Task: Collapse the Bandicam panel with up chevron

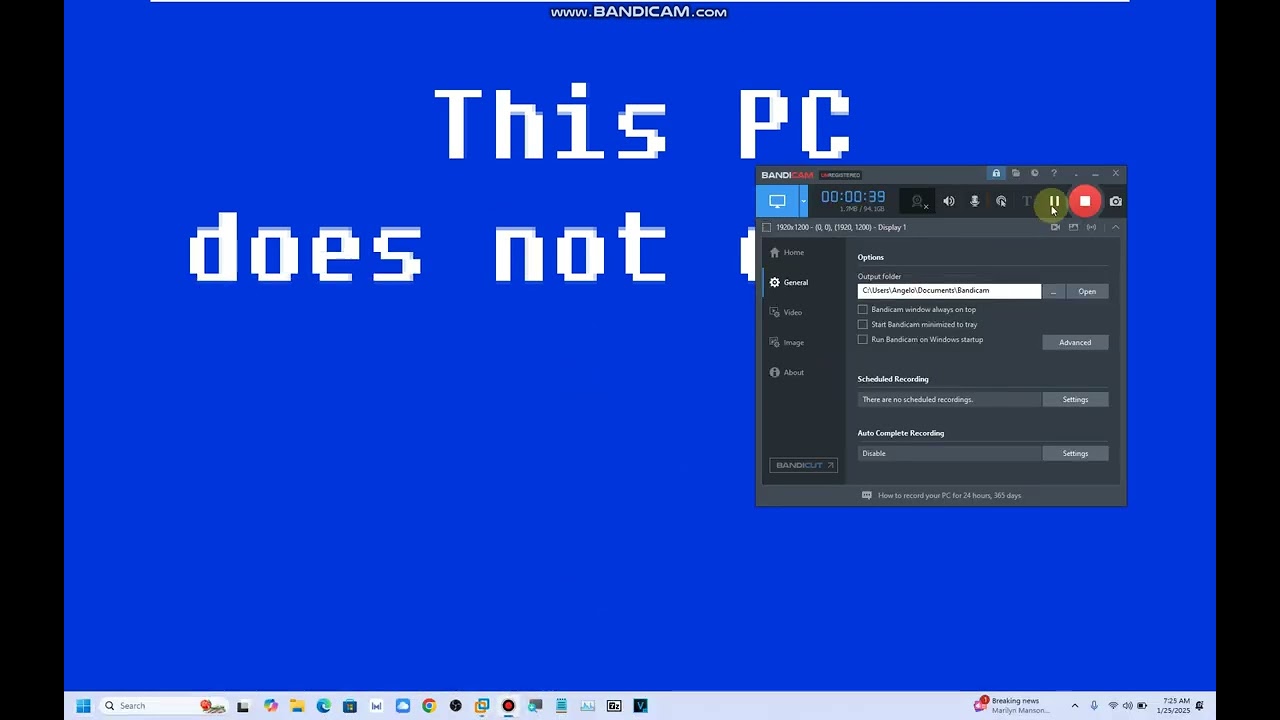Action: (x=1115, y=227)
